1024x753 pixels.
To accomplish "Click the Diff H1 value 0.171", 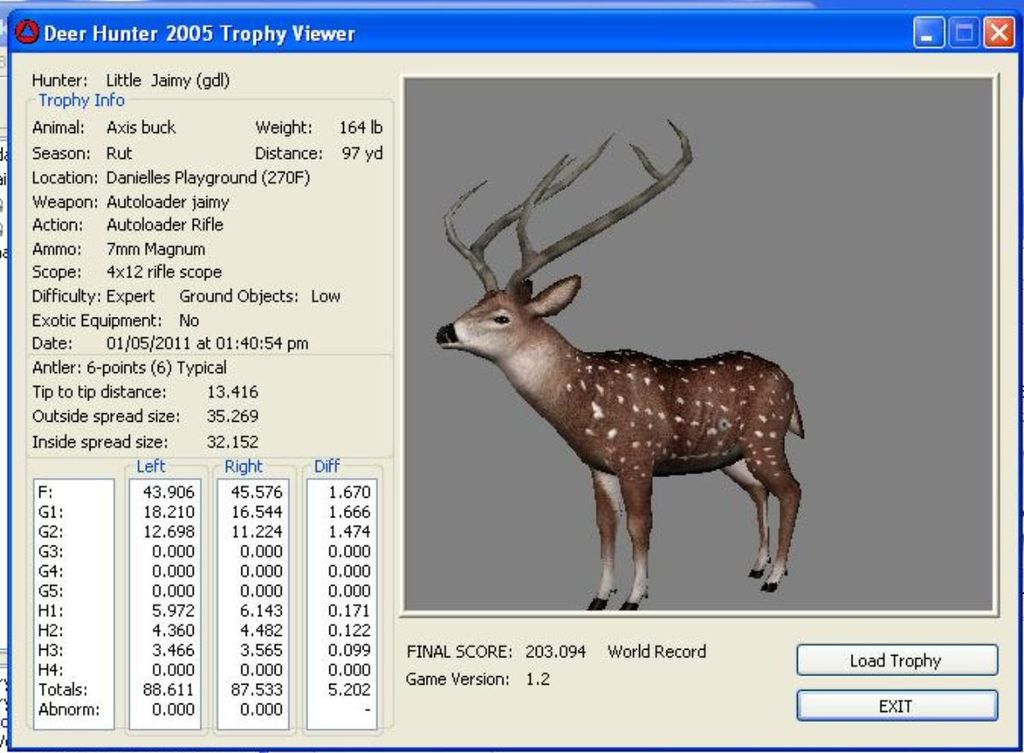I will point(349,611).
